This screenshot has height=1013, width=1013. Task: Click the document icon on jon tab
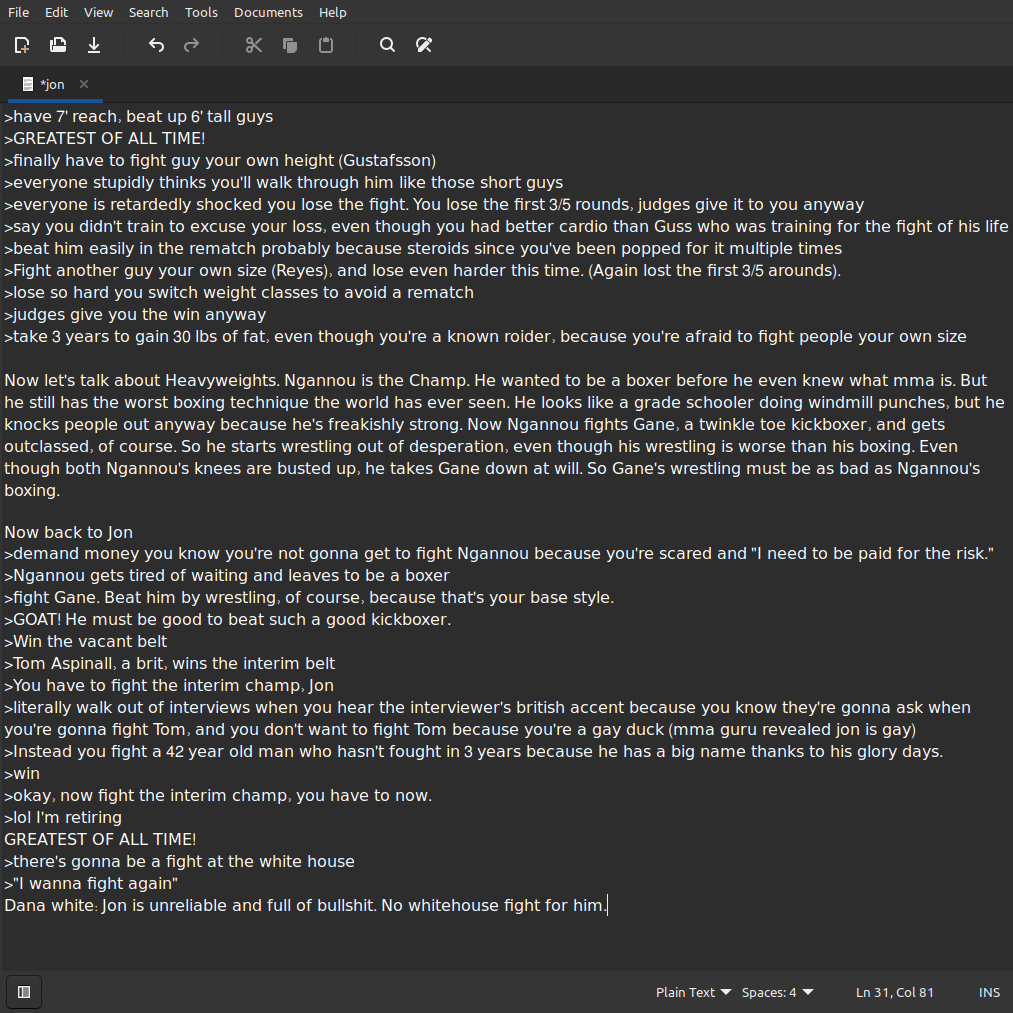click(27, 84)
